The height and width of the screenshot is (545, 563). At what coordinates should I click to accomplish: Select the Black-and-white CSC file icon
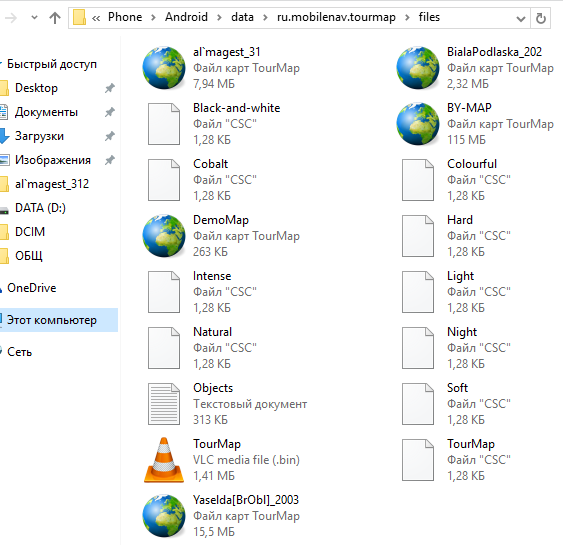[164, 124]
